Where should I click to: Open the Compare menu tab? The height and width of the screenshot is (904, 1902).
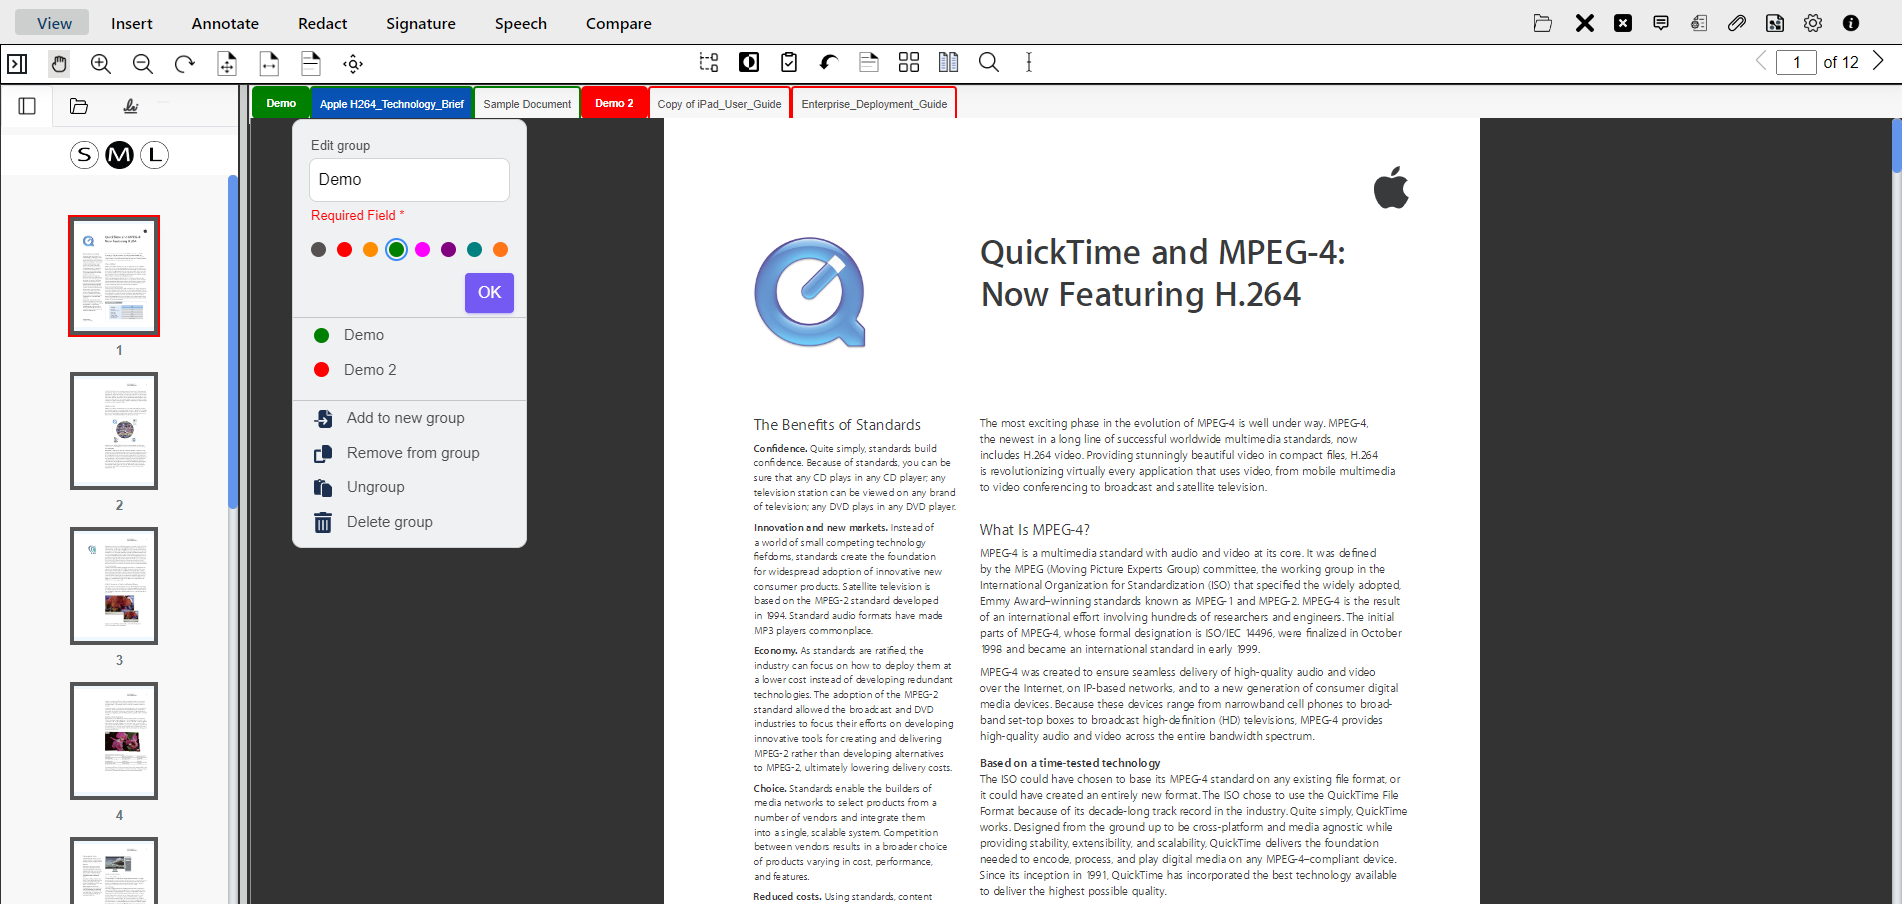(619, 23)
